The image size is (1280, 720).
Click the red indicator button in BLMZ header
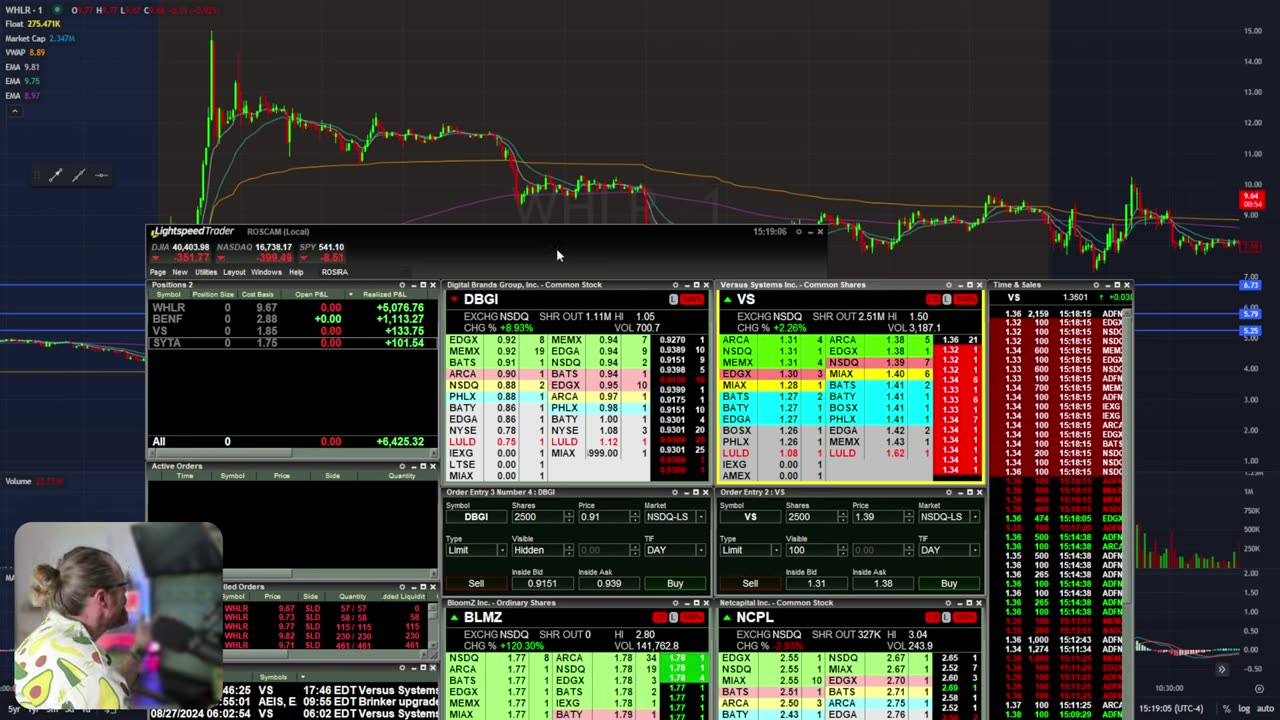click(x=692, y=617)
